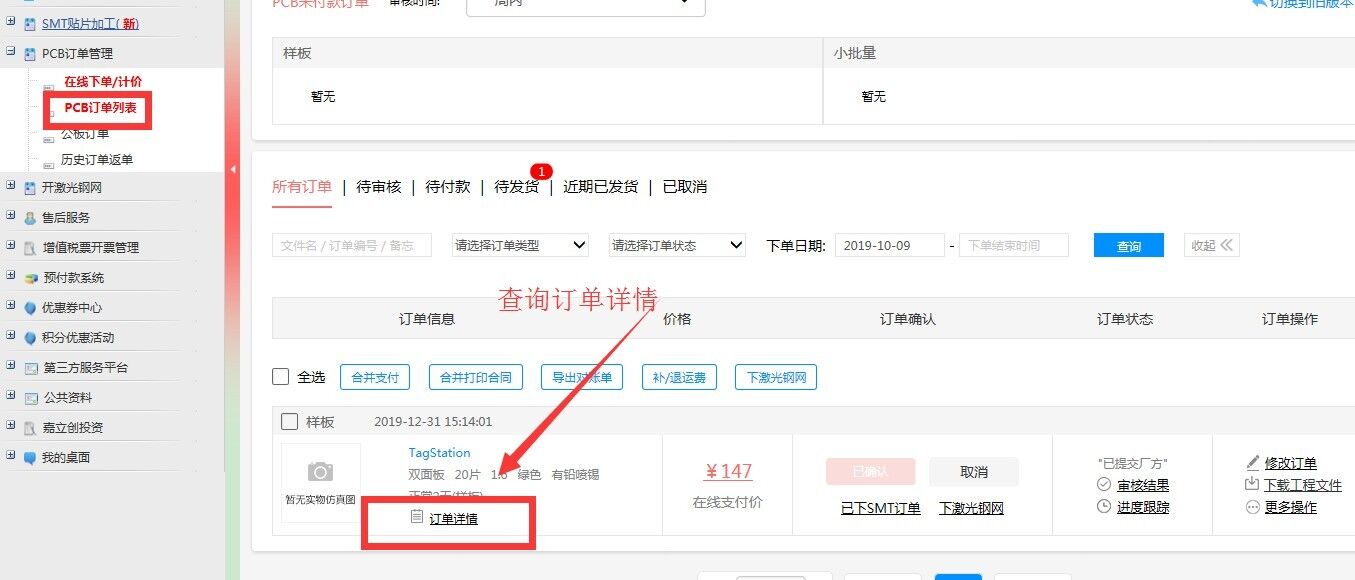Image resolution: width=1355 pixels, height=580 pixels.
Task: Switch to the 待发货 tab
Action: [x=516, y=187]
